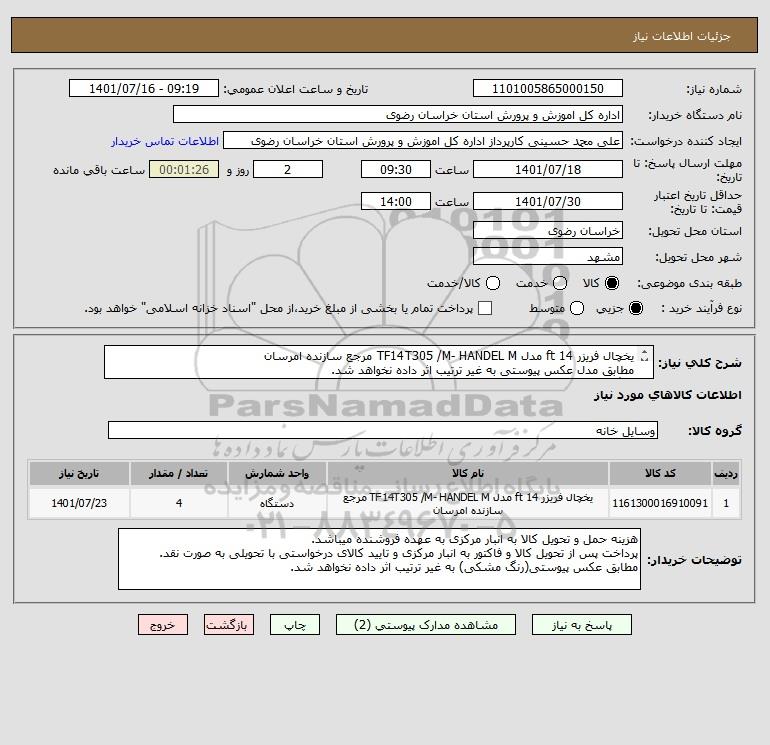770x745 pixels.
Task: Click the استان محل تحویل field خراسان رضوی
Action: click(x=548, y=230)
